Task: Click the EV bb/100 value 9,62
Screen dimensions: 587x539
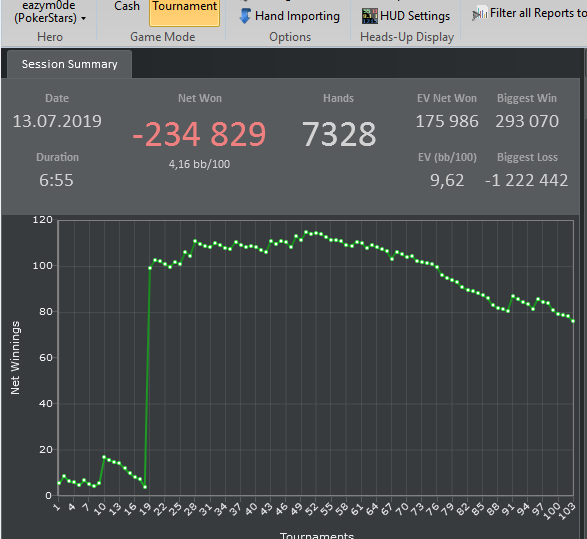Action: point(447,180)
